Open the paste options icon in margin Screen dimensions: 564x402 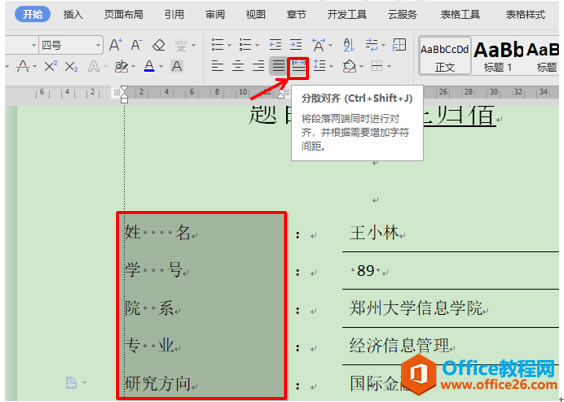click(72, 383)
